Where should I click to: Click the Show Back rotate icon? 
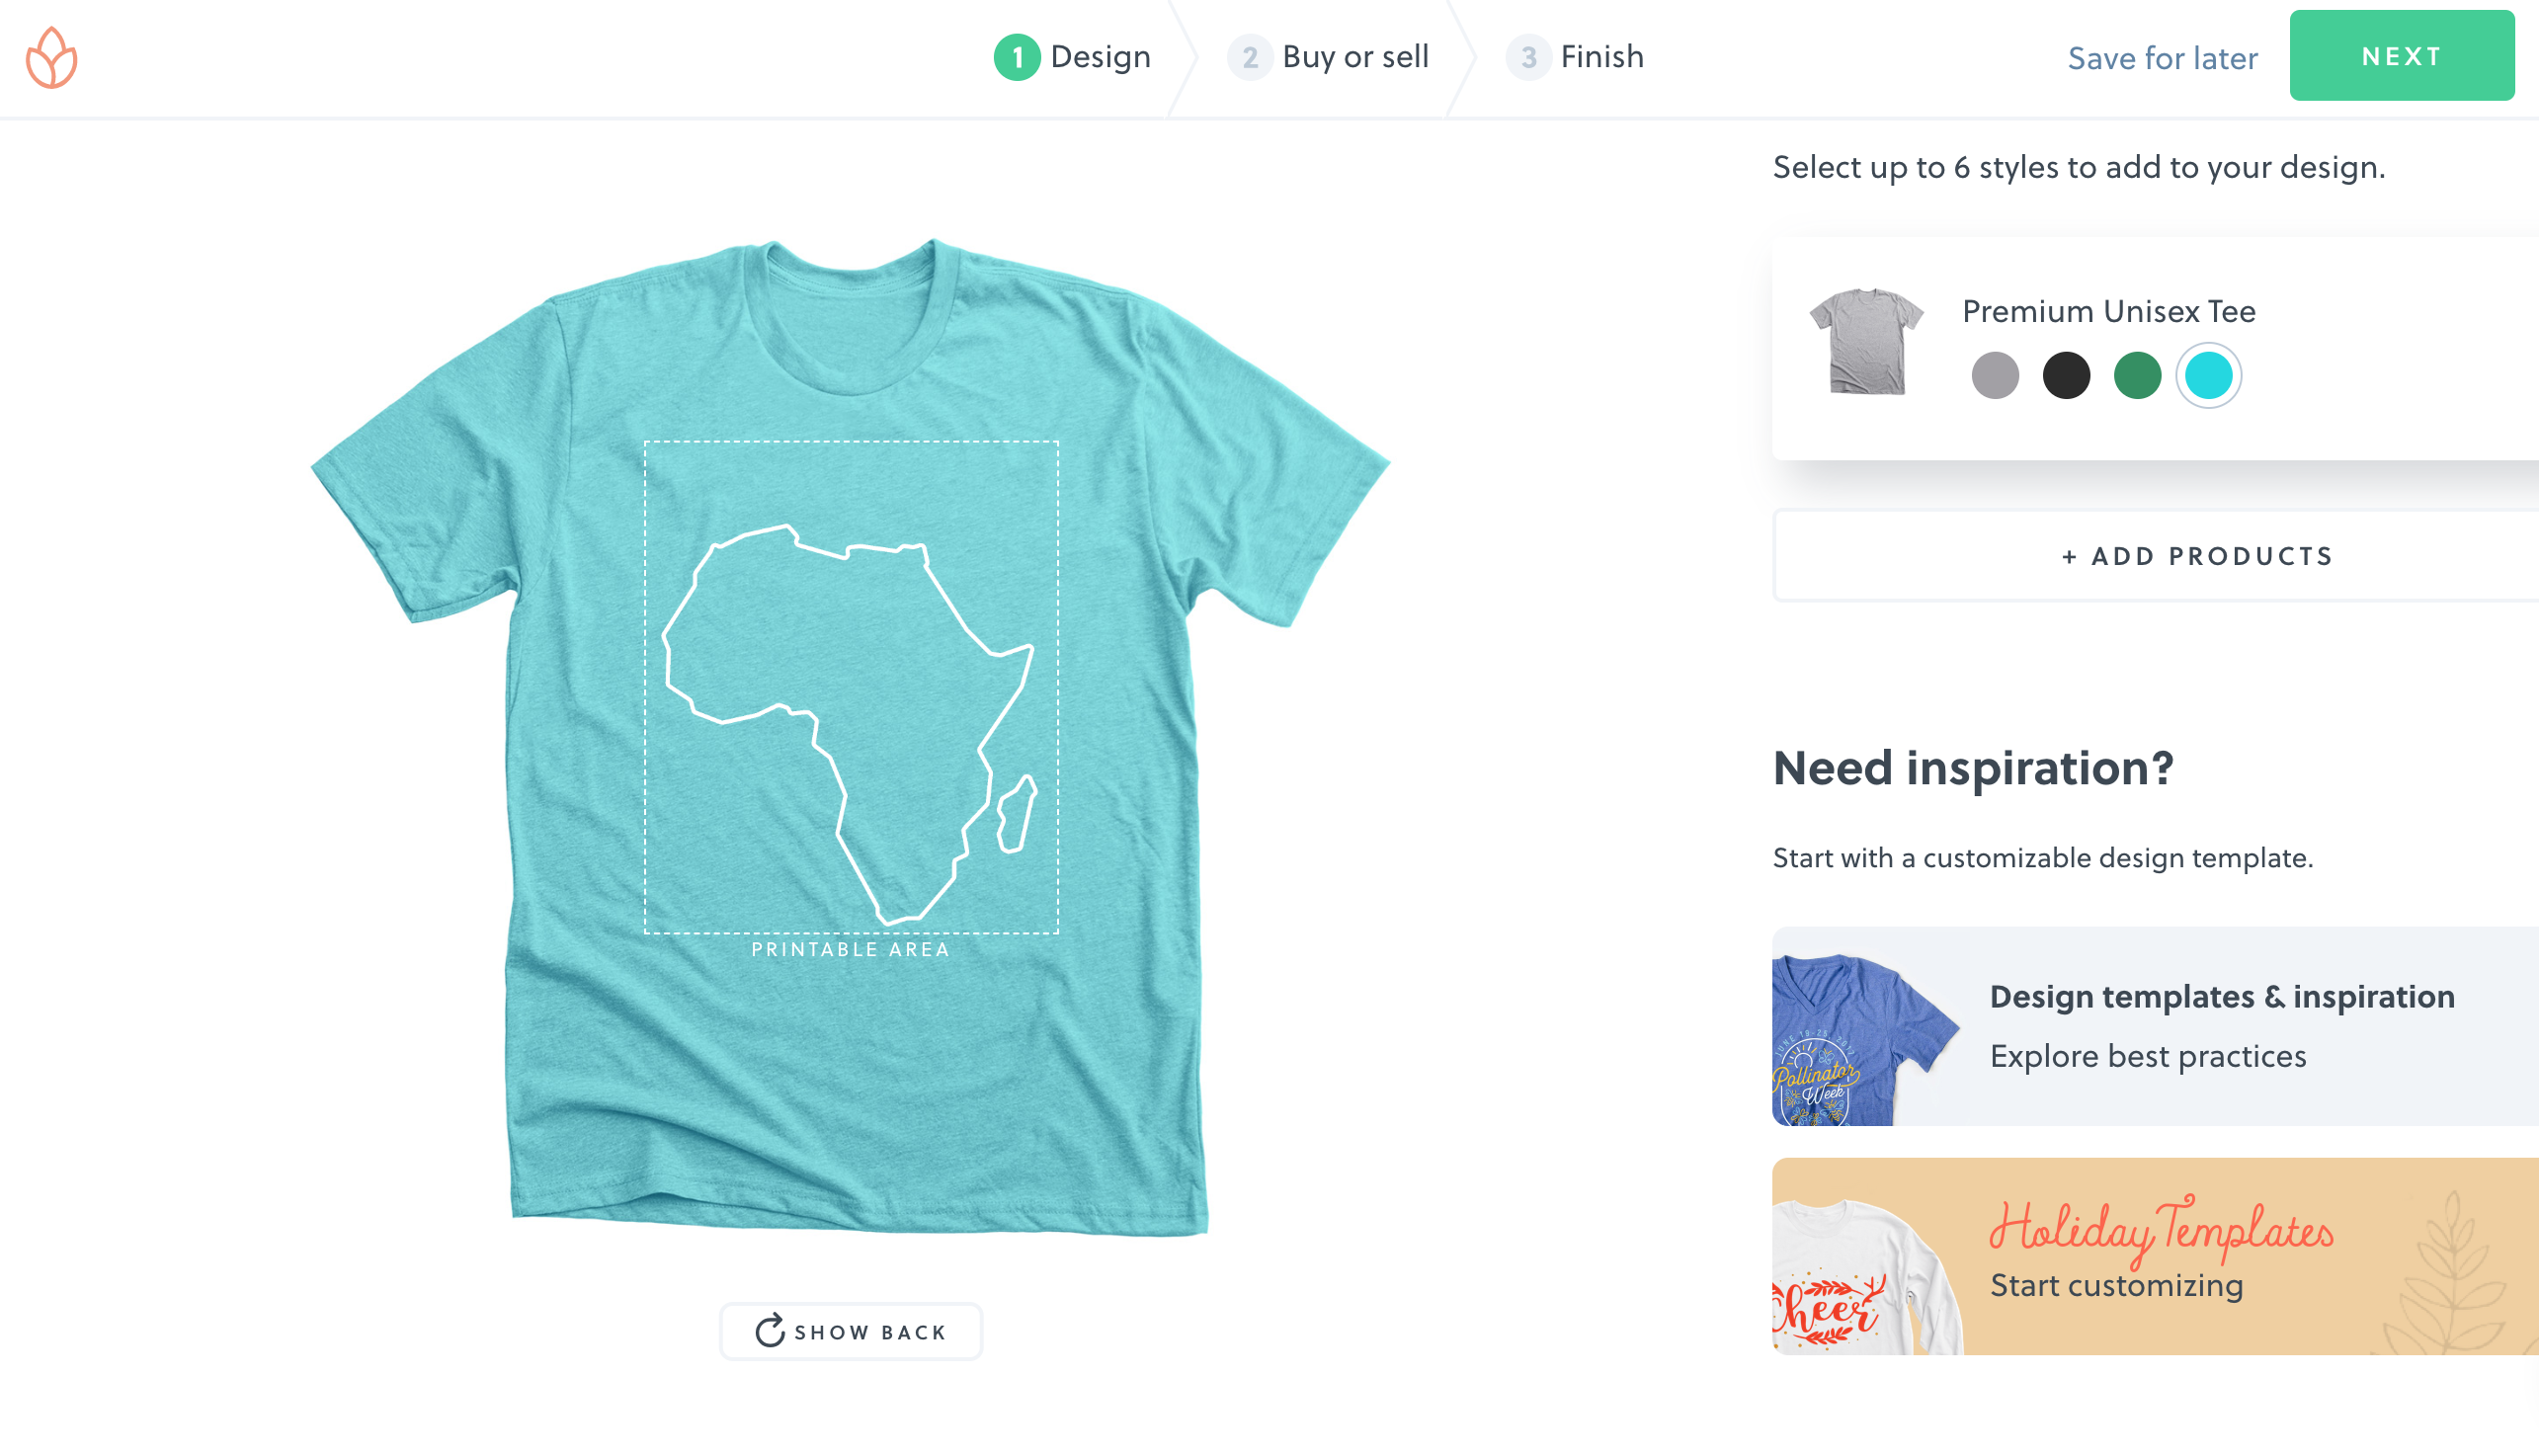769,1331
